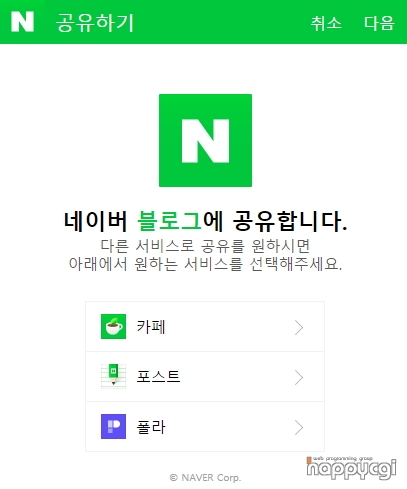Open the chevron arrow for 포스트
The width and height of the screenshot is (407, 489).
point(299,377)
